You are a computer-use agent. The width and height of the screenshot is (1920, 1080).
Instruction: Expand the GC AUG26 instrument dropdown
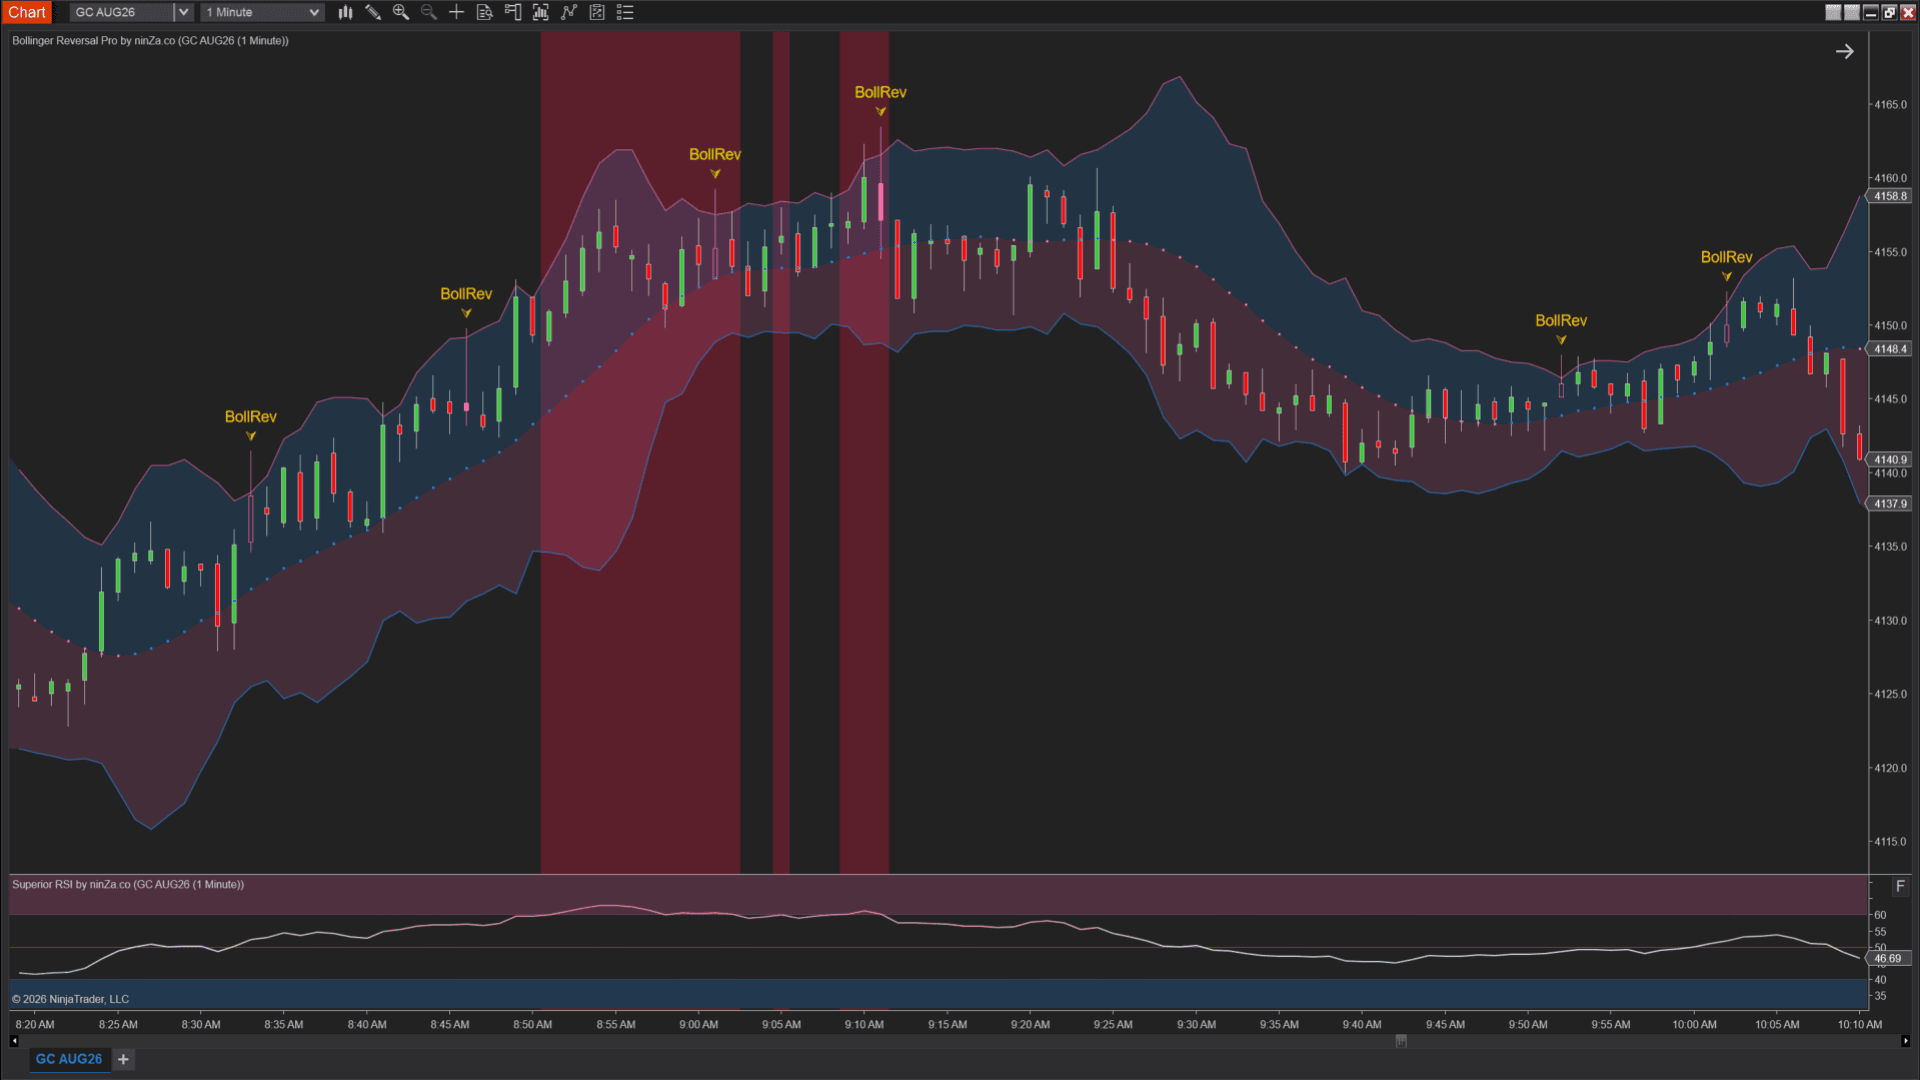183,12
